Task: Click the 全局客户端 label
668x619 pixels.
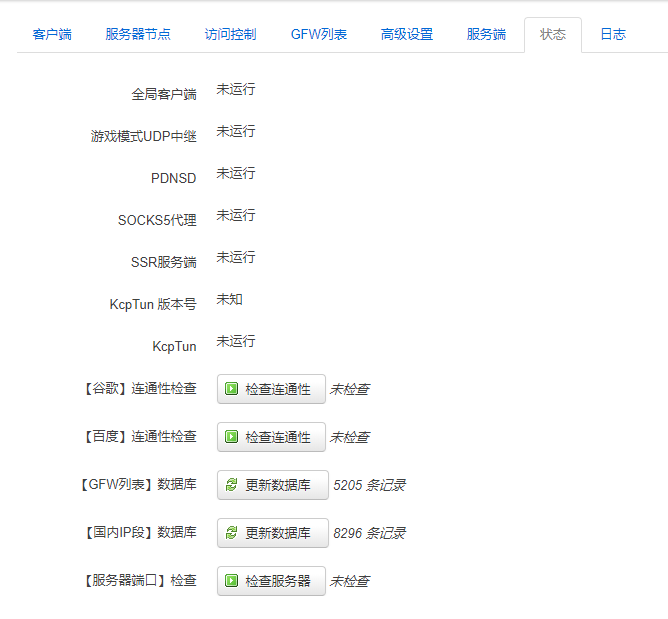Action: (x=164, y=94)
